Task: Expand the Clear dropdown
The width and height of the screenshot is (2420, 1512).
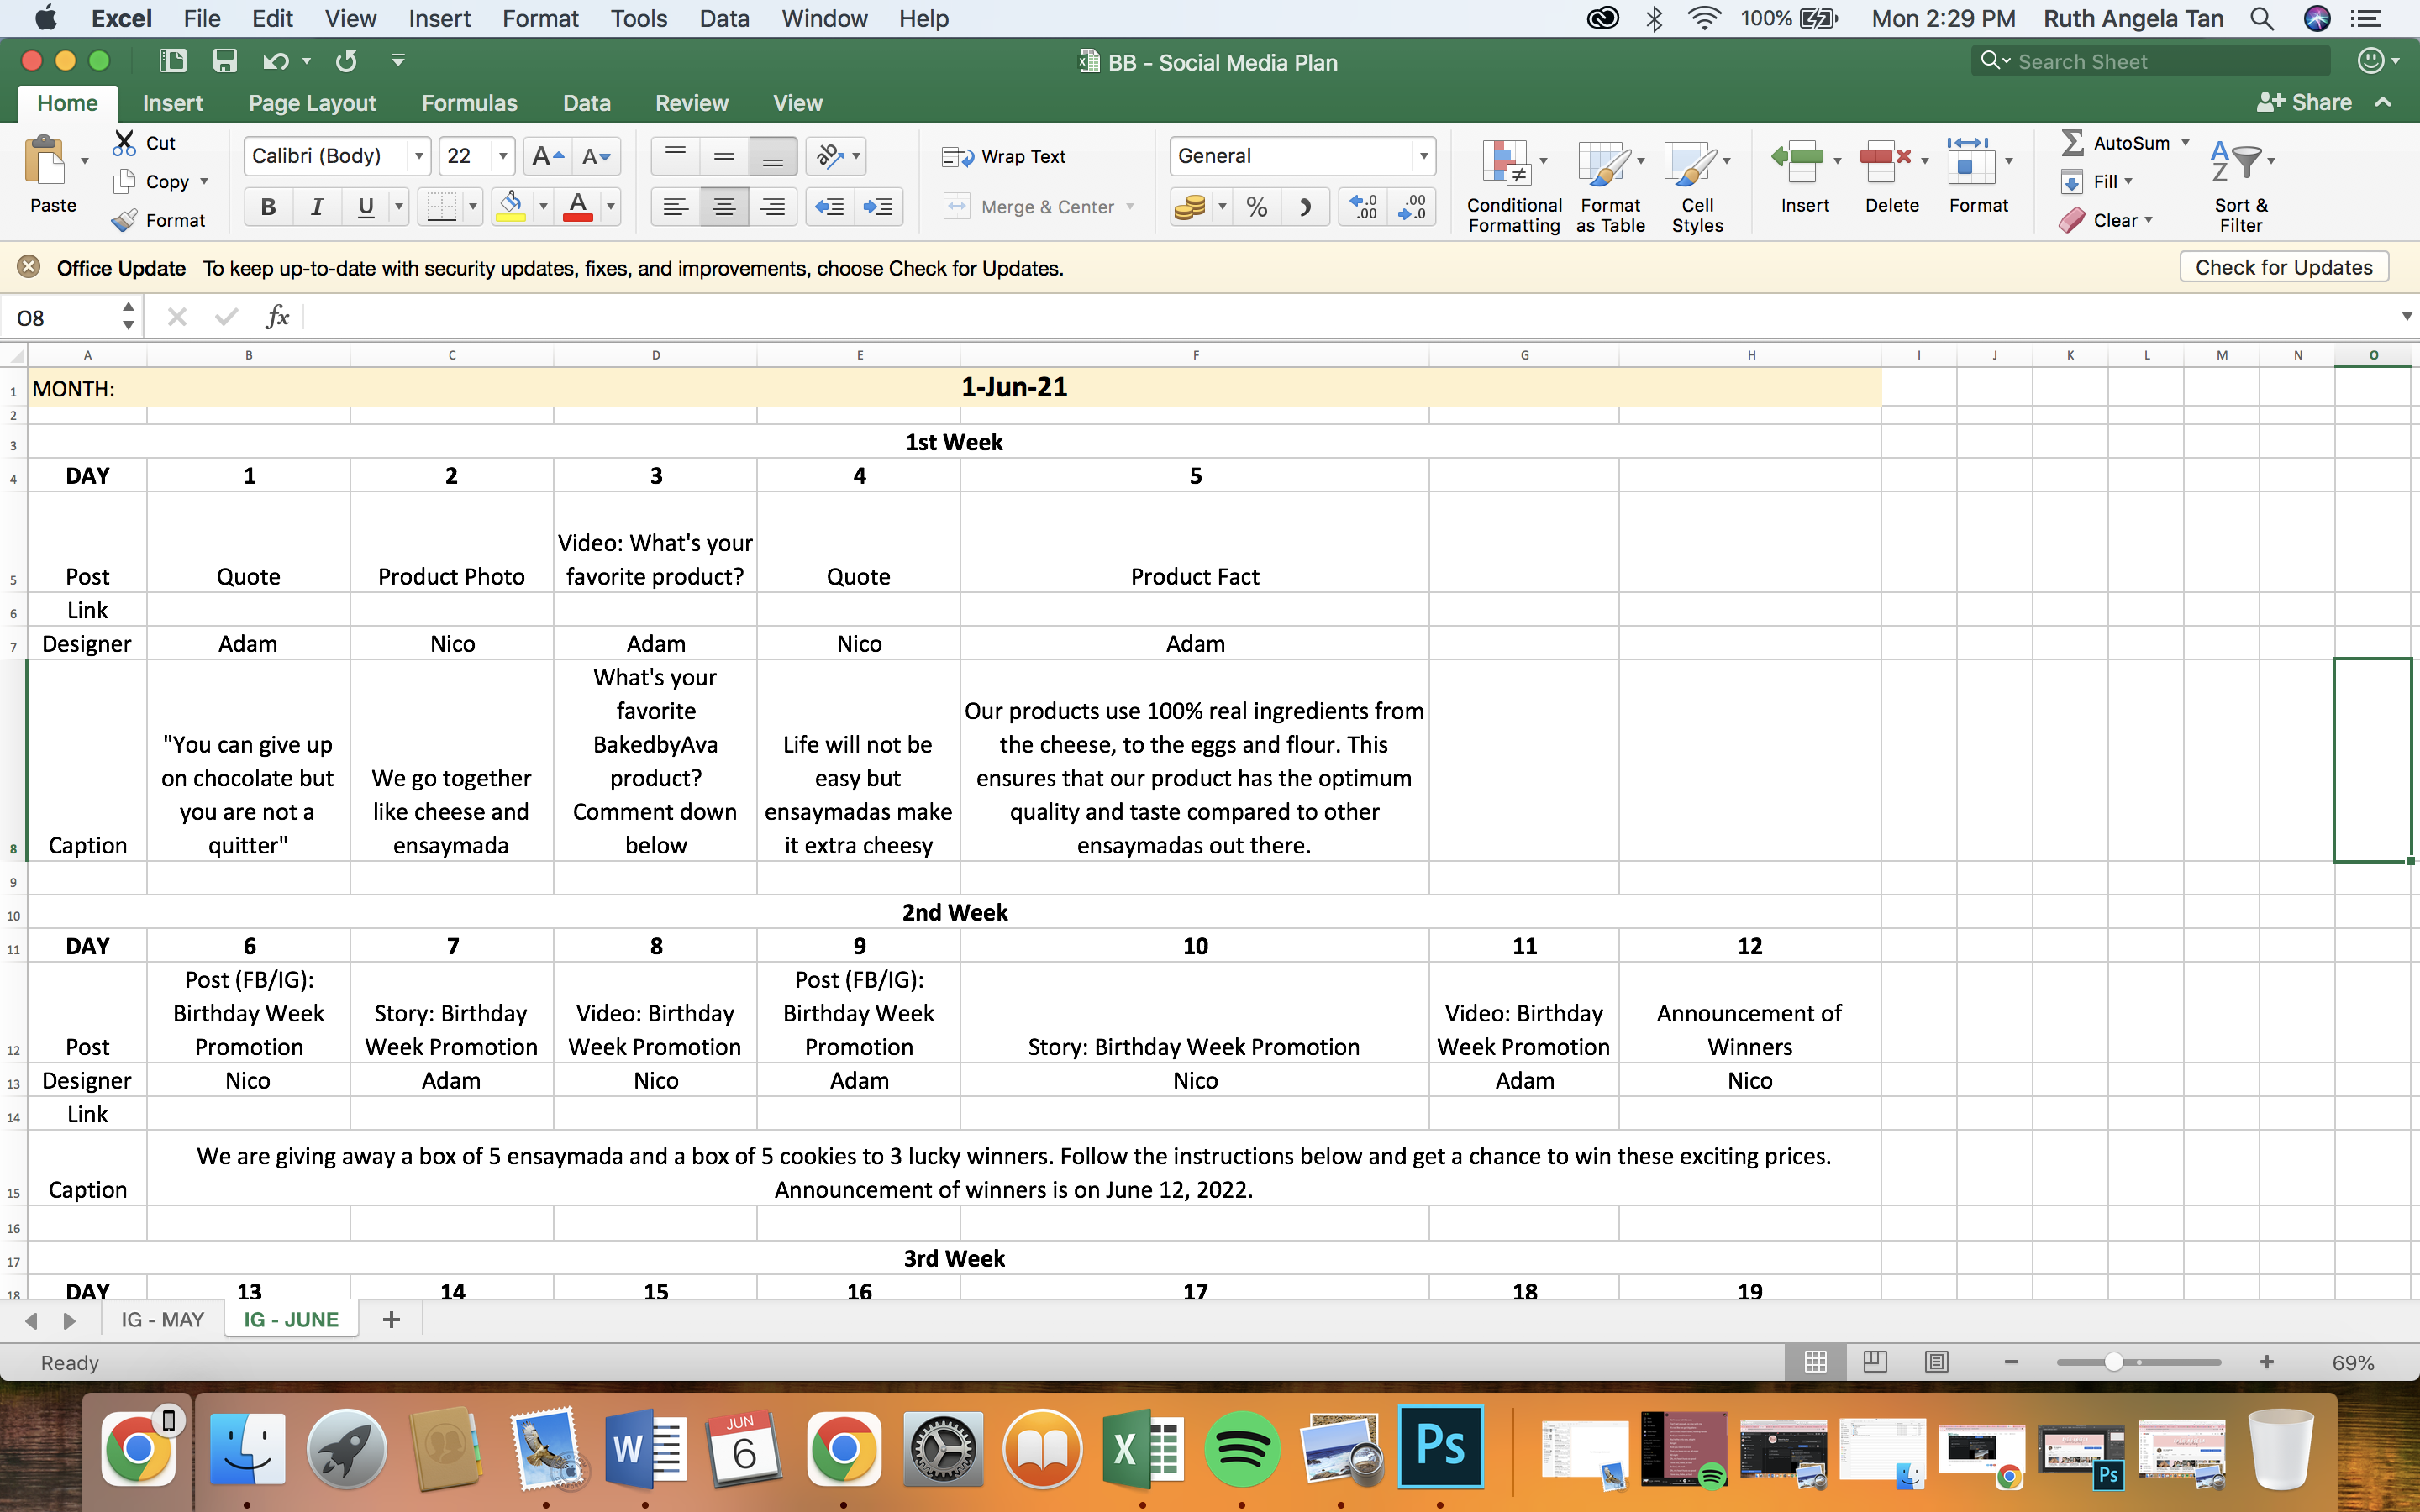Action: click(2148, 220)
